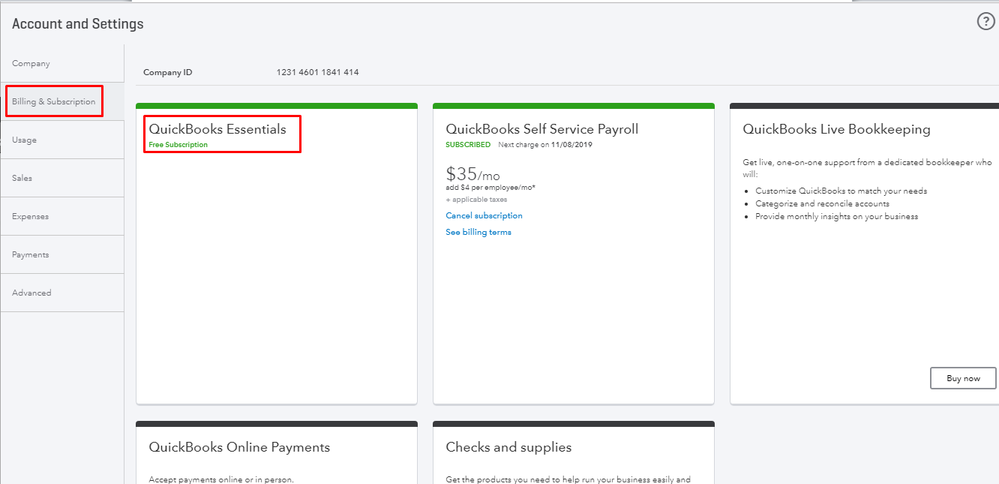Open the Expenses settings tab
This screenshot has height=484, width=999.
click(x=62, y=217)
